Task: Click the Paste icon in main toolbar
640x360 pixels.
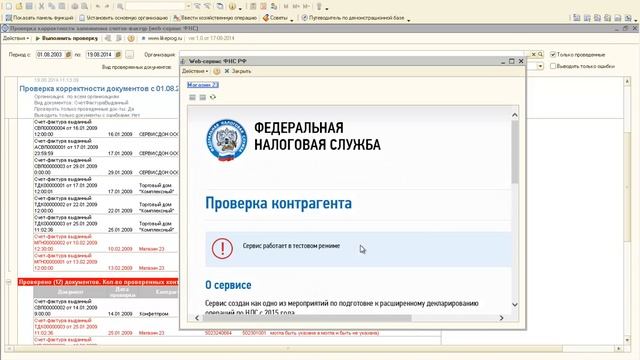Action: [x=62, y=6]
